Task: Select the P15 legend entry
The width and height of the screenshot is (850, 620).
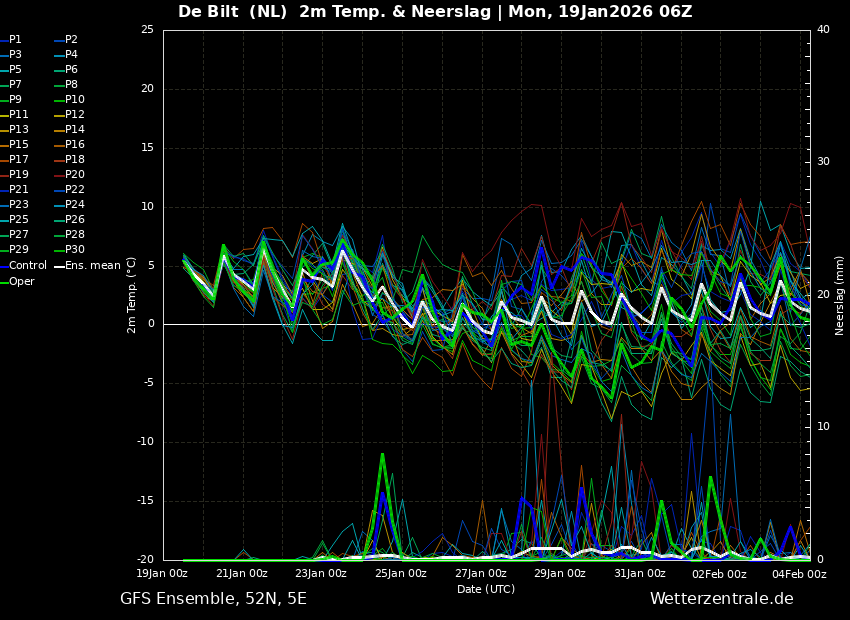Action: coord(18,145)
